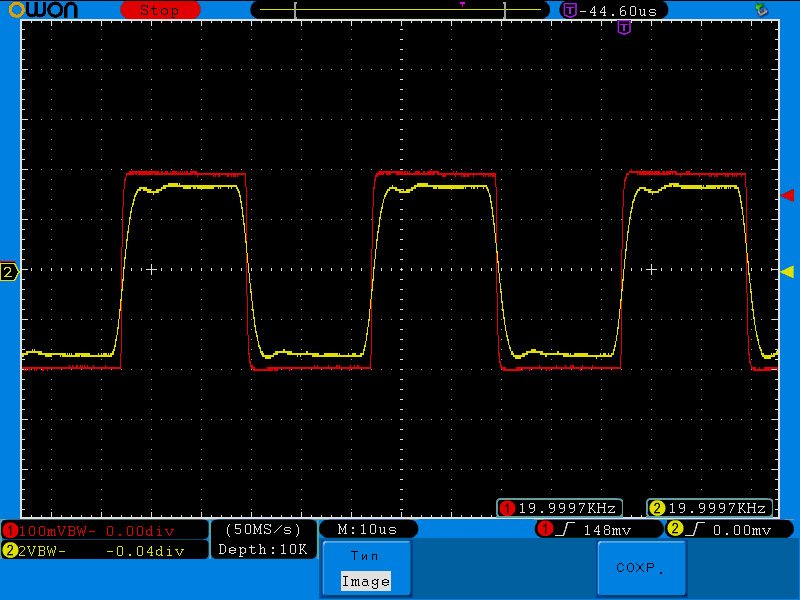
Task: Click the channel 2 zero-level marker on left
Action: point(9,272)
